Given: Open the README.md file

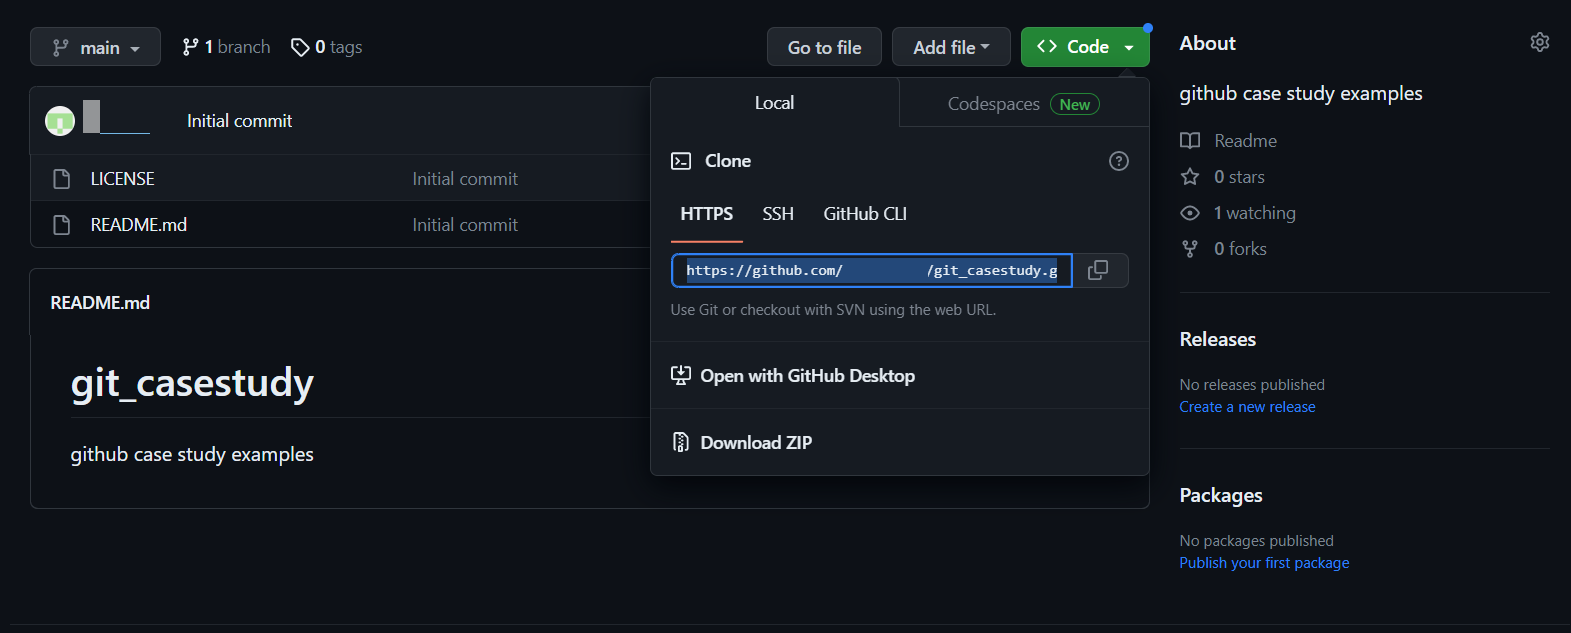Looking at the screenshot, I should coord(139,225).
